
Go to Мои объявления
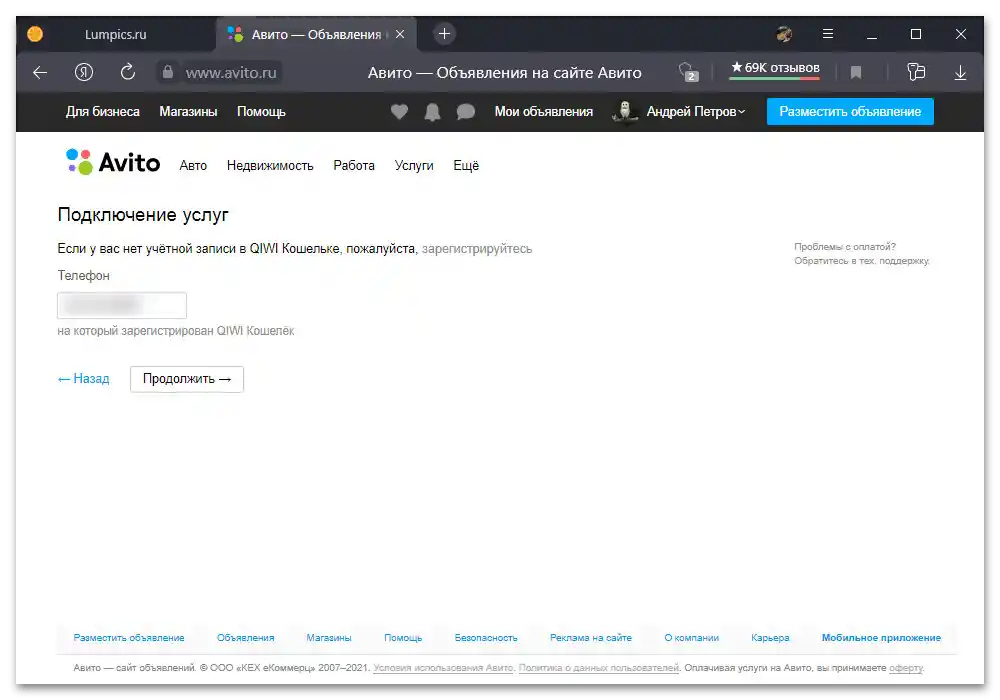[x=543, y=112]
